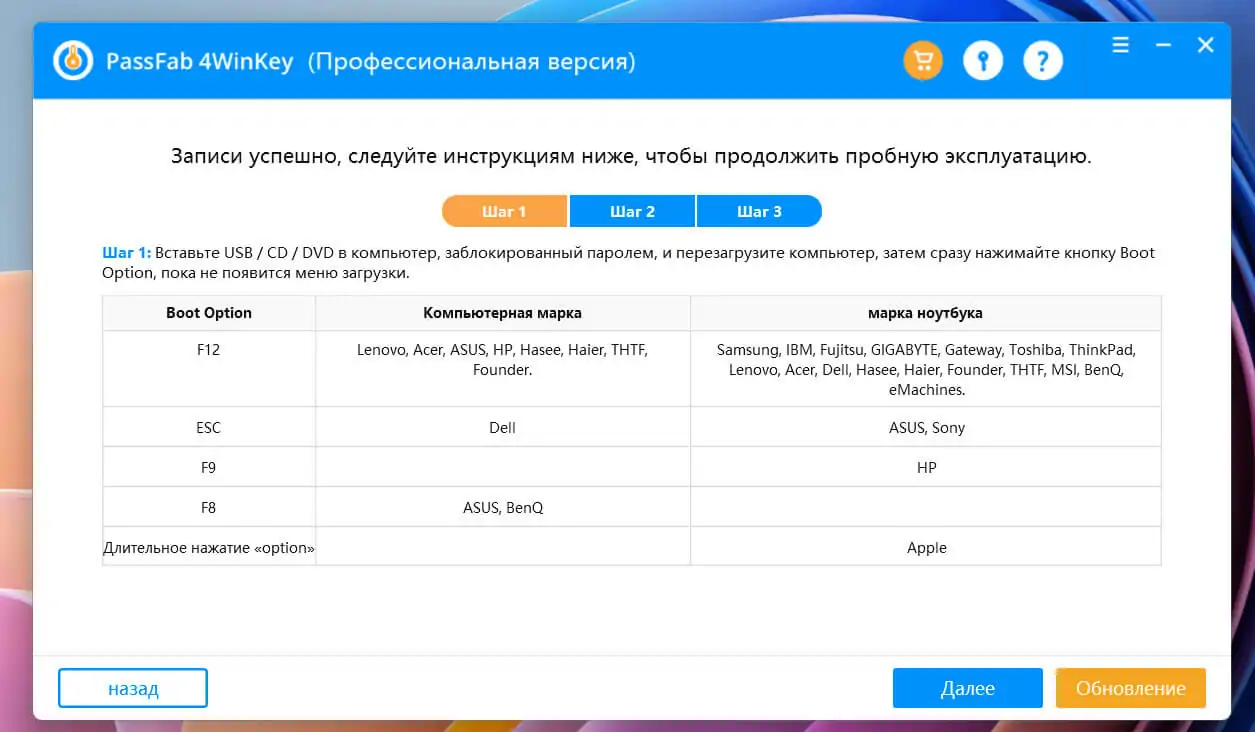Select the ESC boot option cell

(x=209, y=427)
